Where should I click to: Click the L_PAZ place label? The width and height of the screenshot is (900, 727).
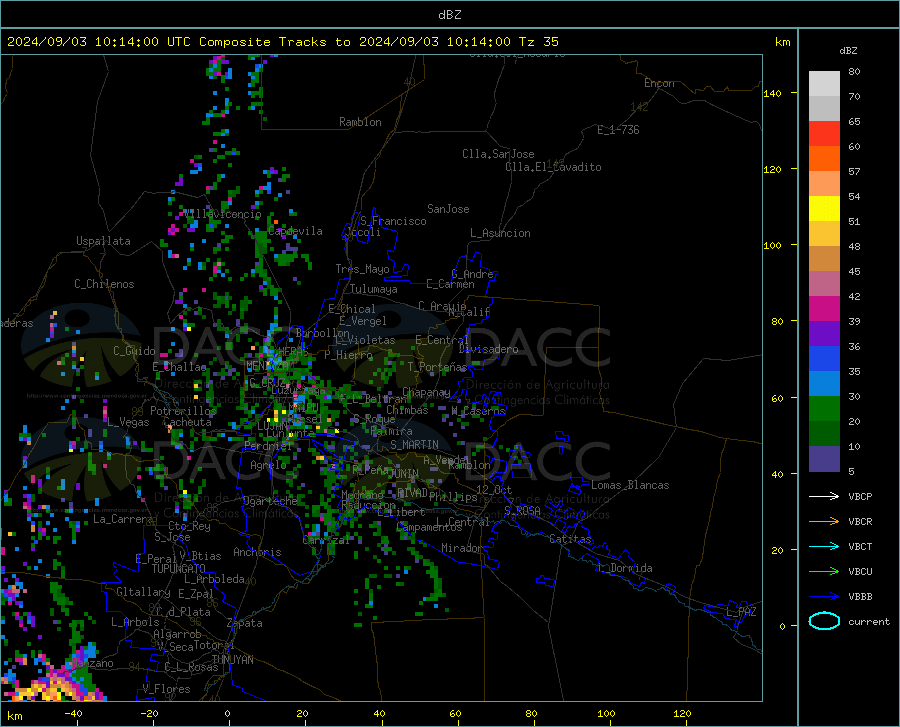(741, 612)
